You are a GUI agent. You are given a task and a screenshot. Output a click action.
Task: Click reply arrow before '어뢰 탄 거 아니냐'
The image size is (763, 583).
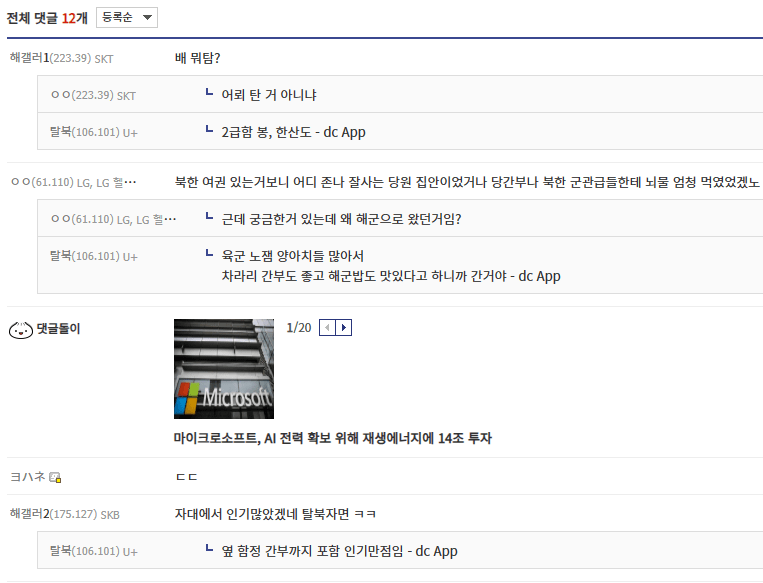[209, 93]
